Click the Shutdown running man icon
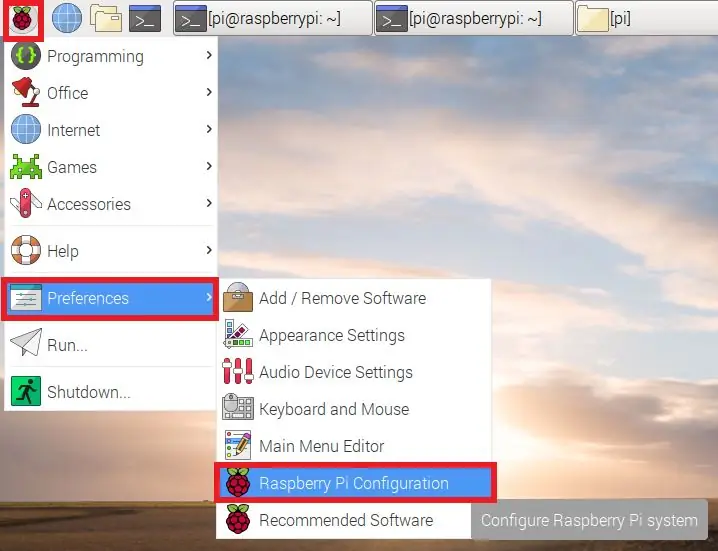 pos(26,391)
